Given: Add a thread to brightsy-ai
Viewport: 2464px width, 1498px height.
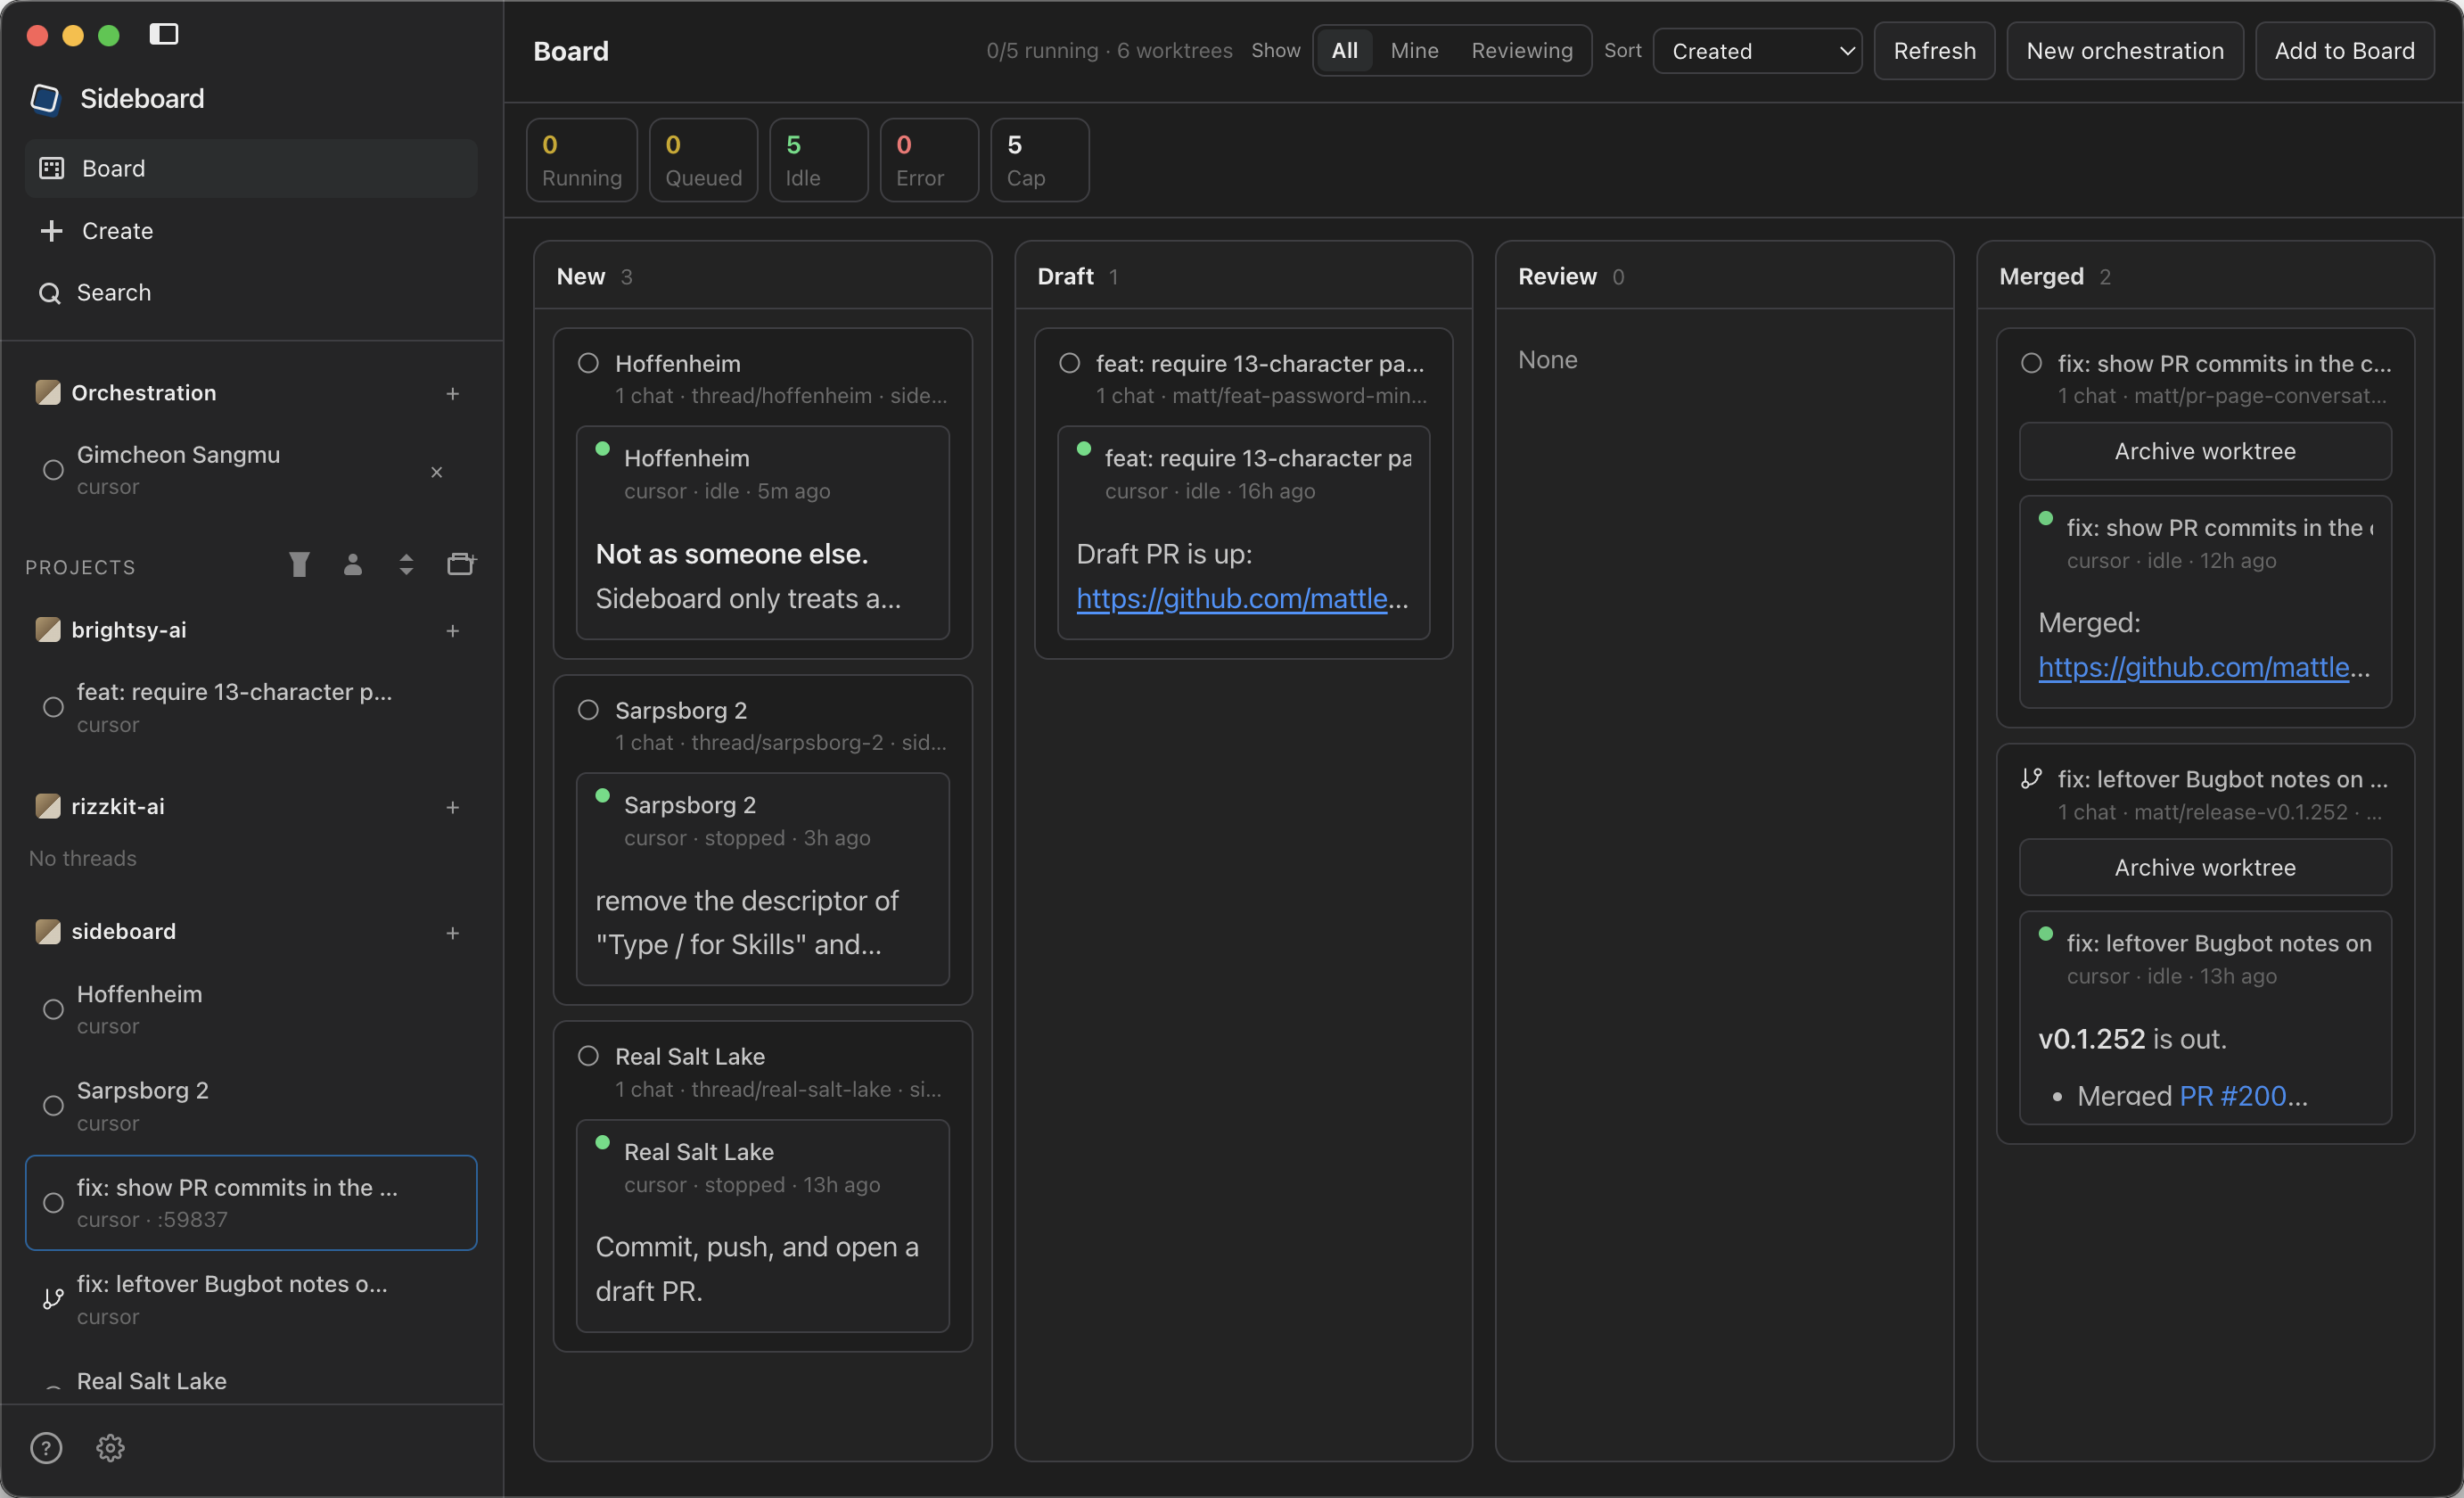Looking at the screenshot, I should click(453, 631).
